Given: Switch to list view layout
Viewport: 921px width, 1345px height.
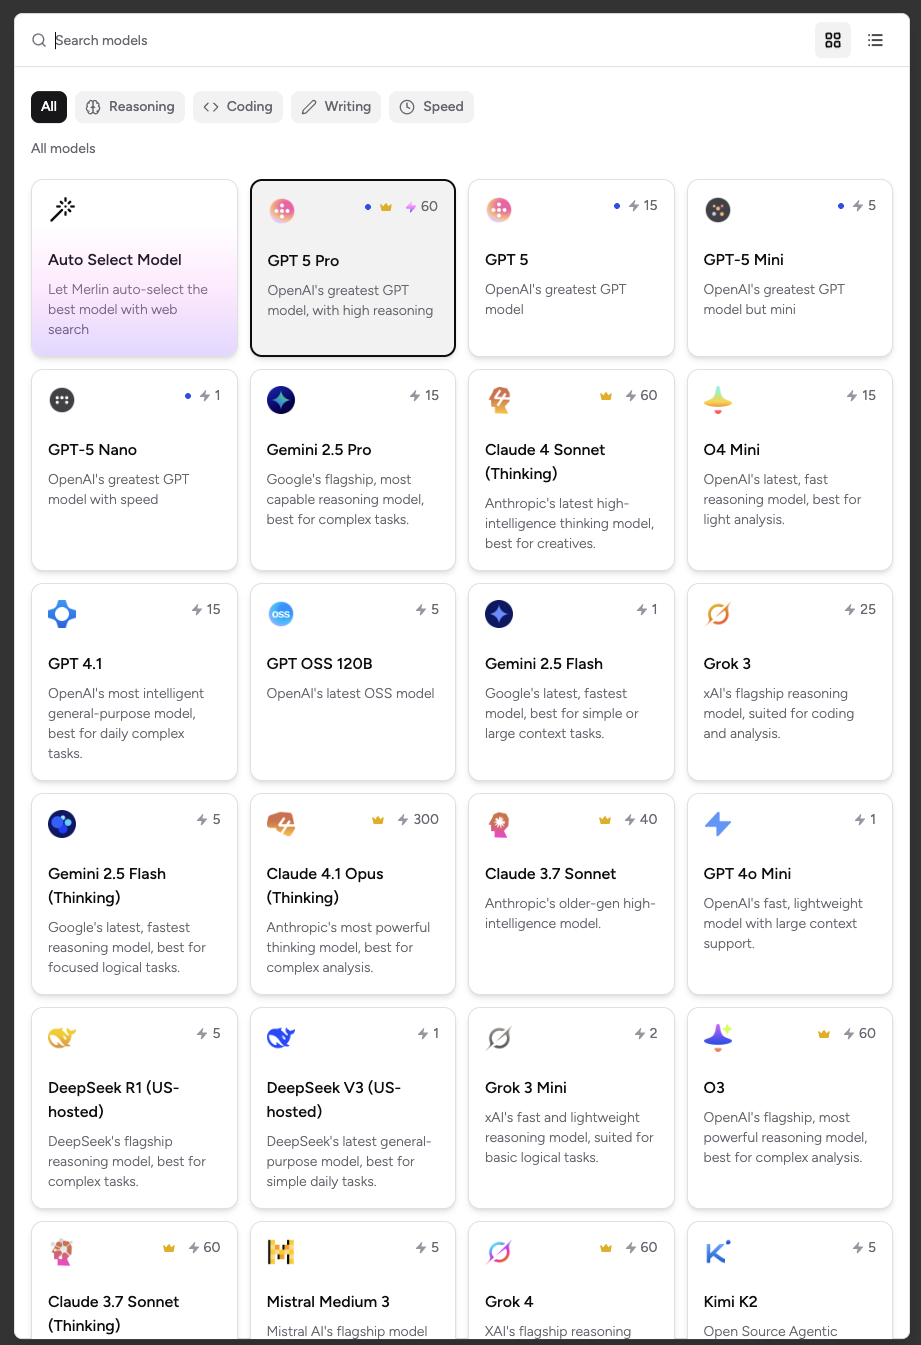Looking at the screenshot, I should (875, 40).
